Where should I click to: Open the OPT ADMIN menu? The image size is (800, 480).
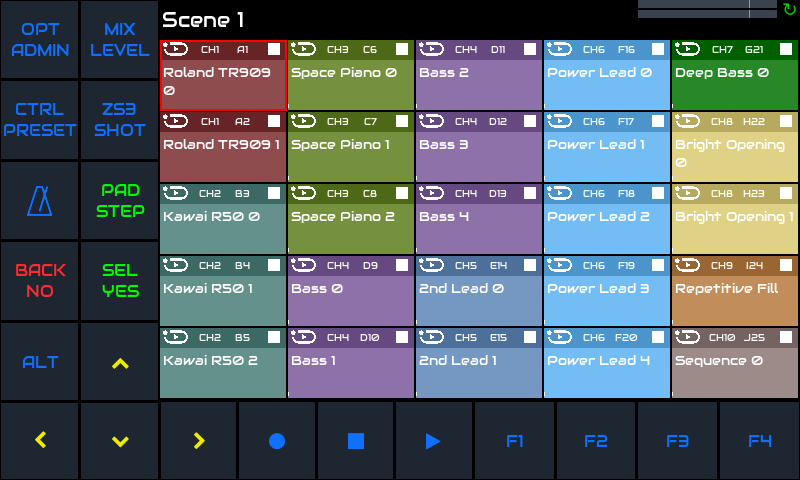40,40
